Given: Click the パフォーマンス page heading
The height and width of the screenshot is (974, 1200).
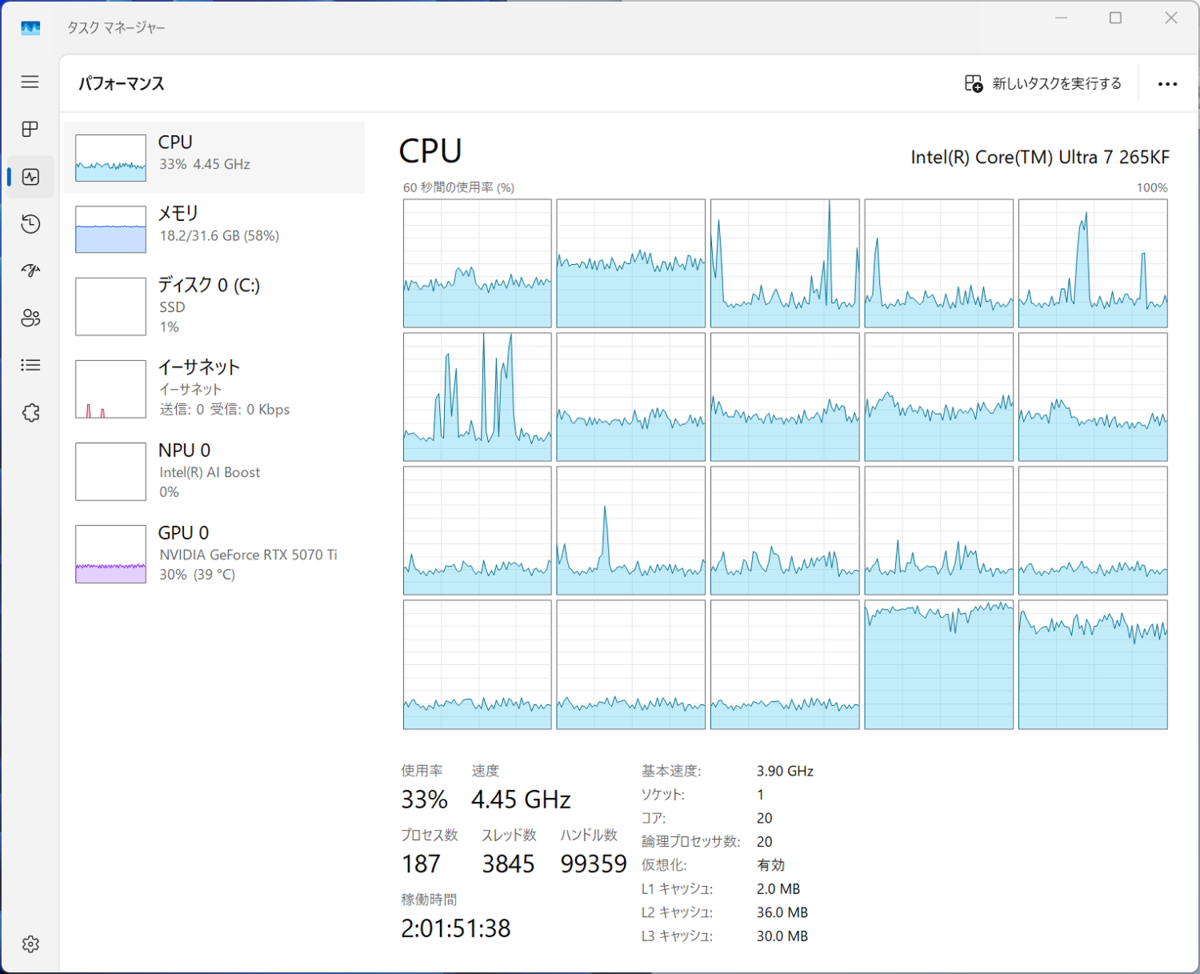Looking at the screenshot, I should click(x=122, y=84).
